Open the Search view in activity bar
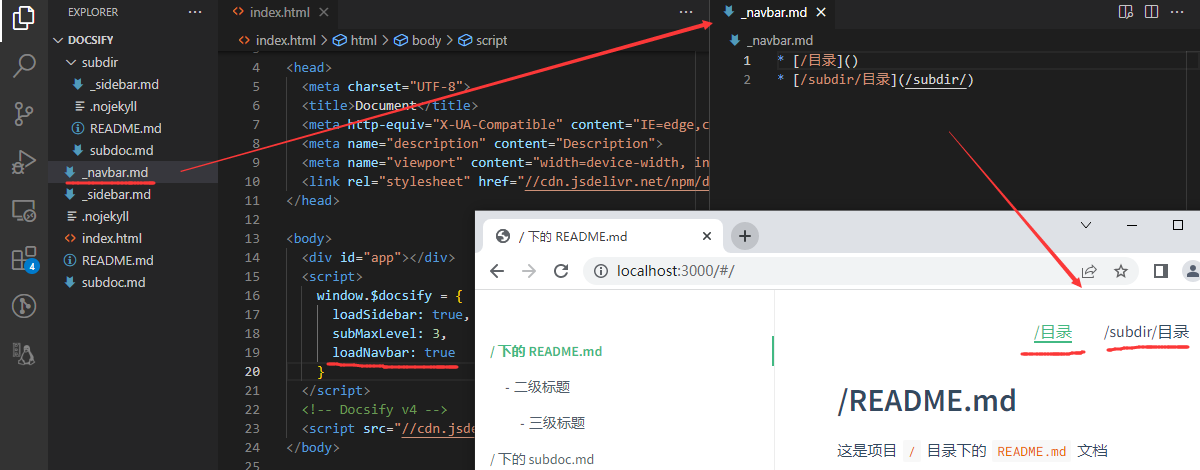1200x470 pixels. 24,66
